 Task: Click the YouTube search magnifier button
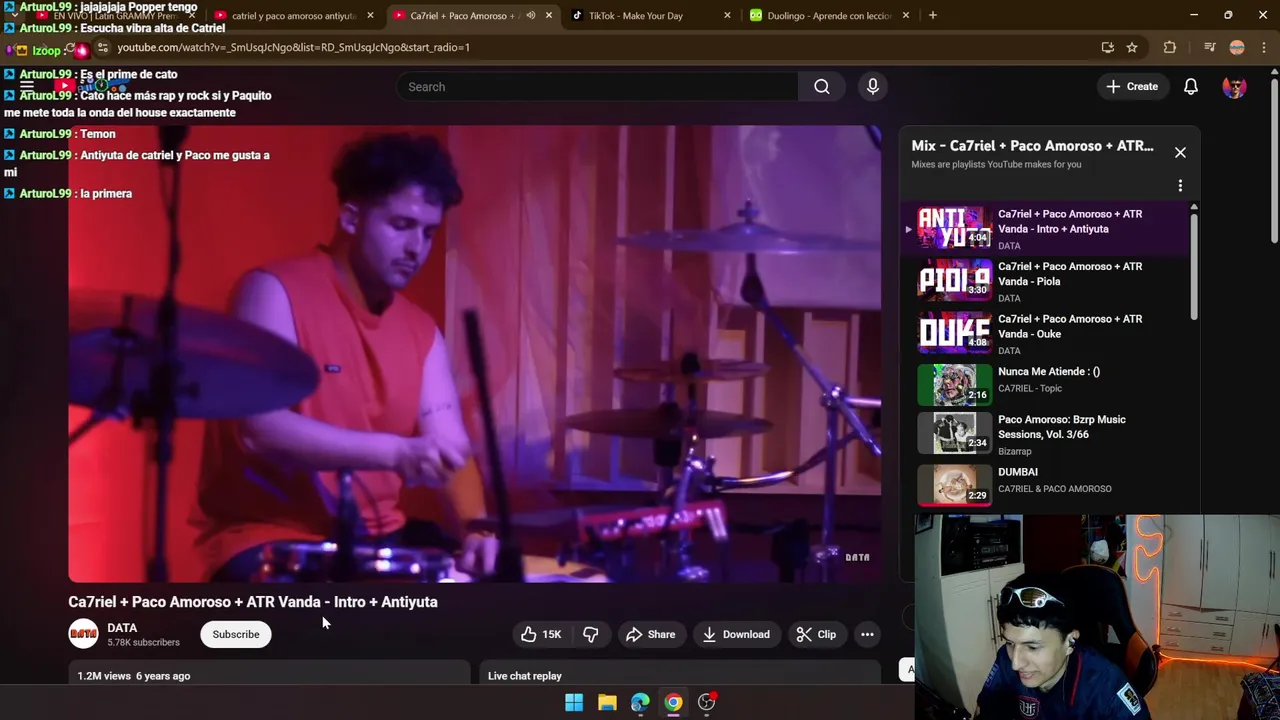821,87
